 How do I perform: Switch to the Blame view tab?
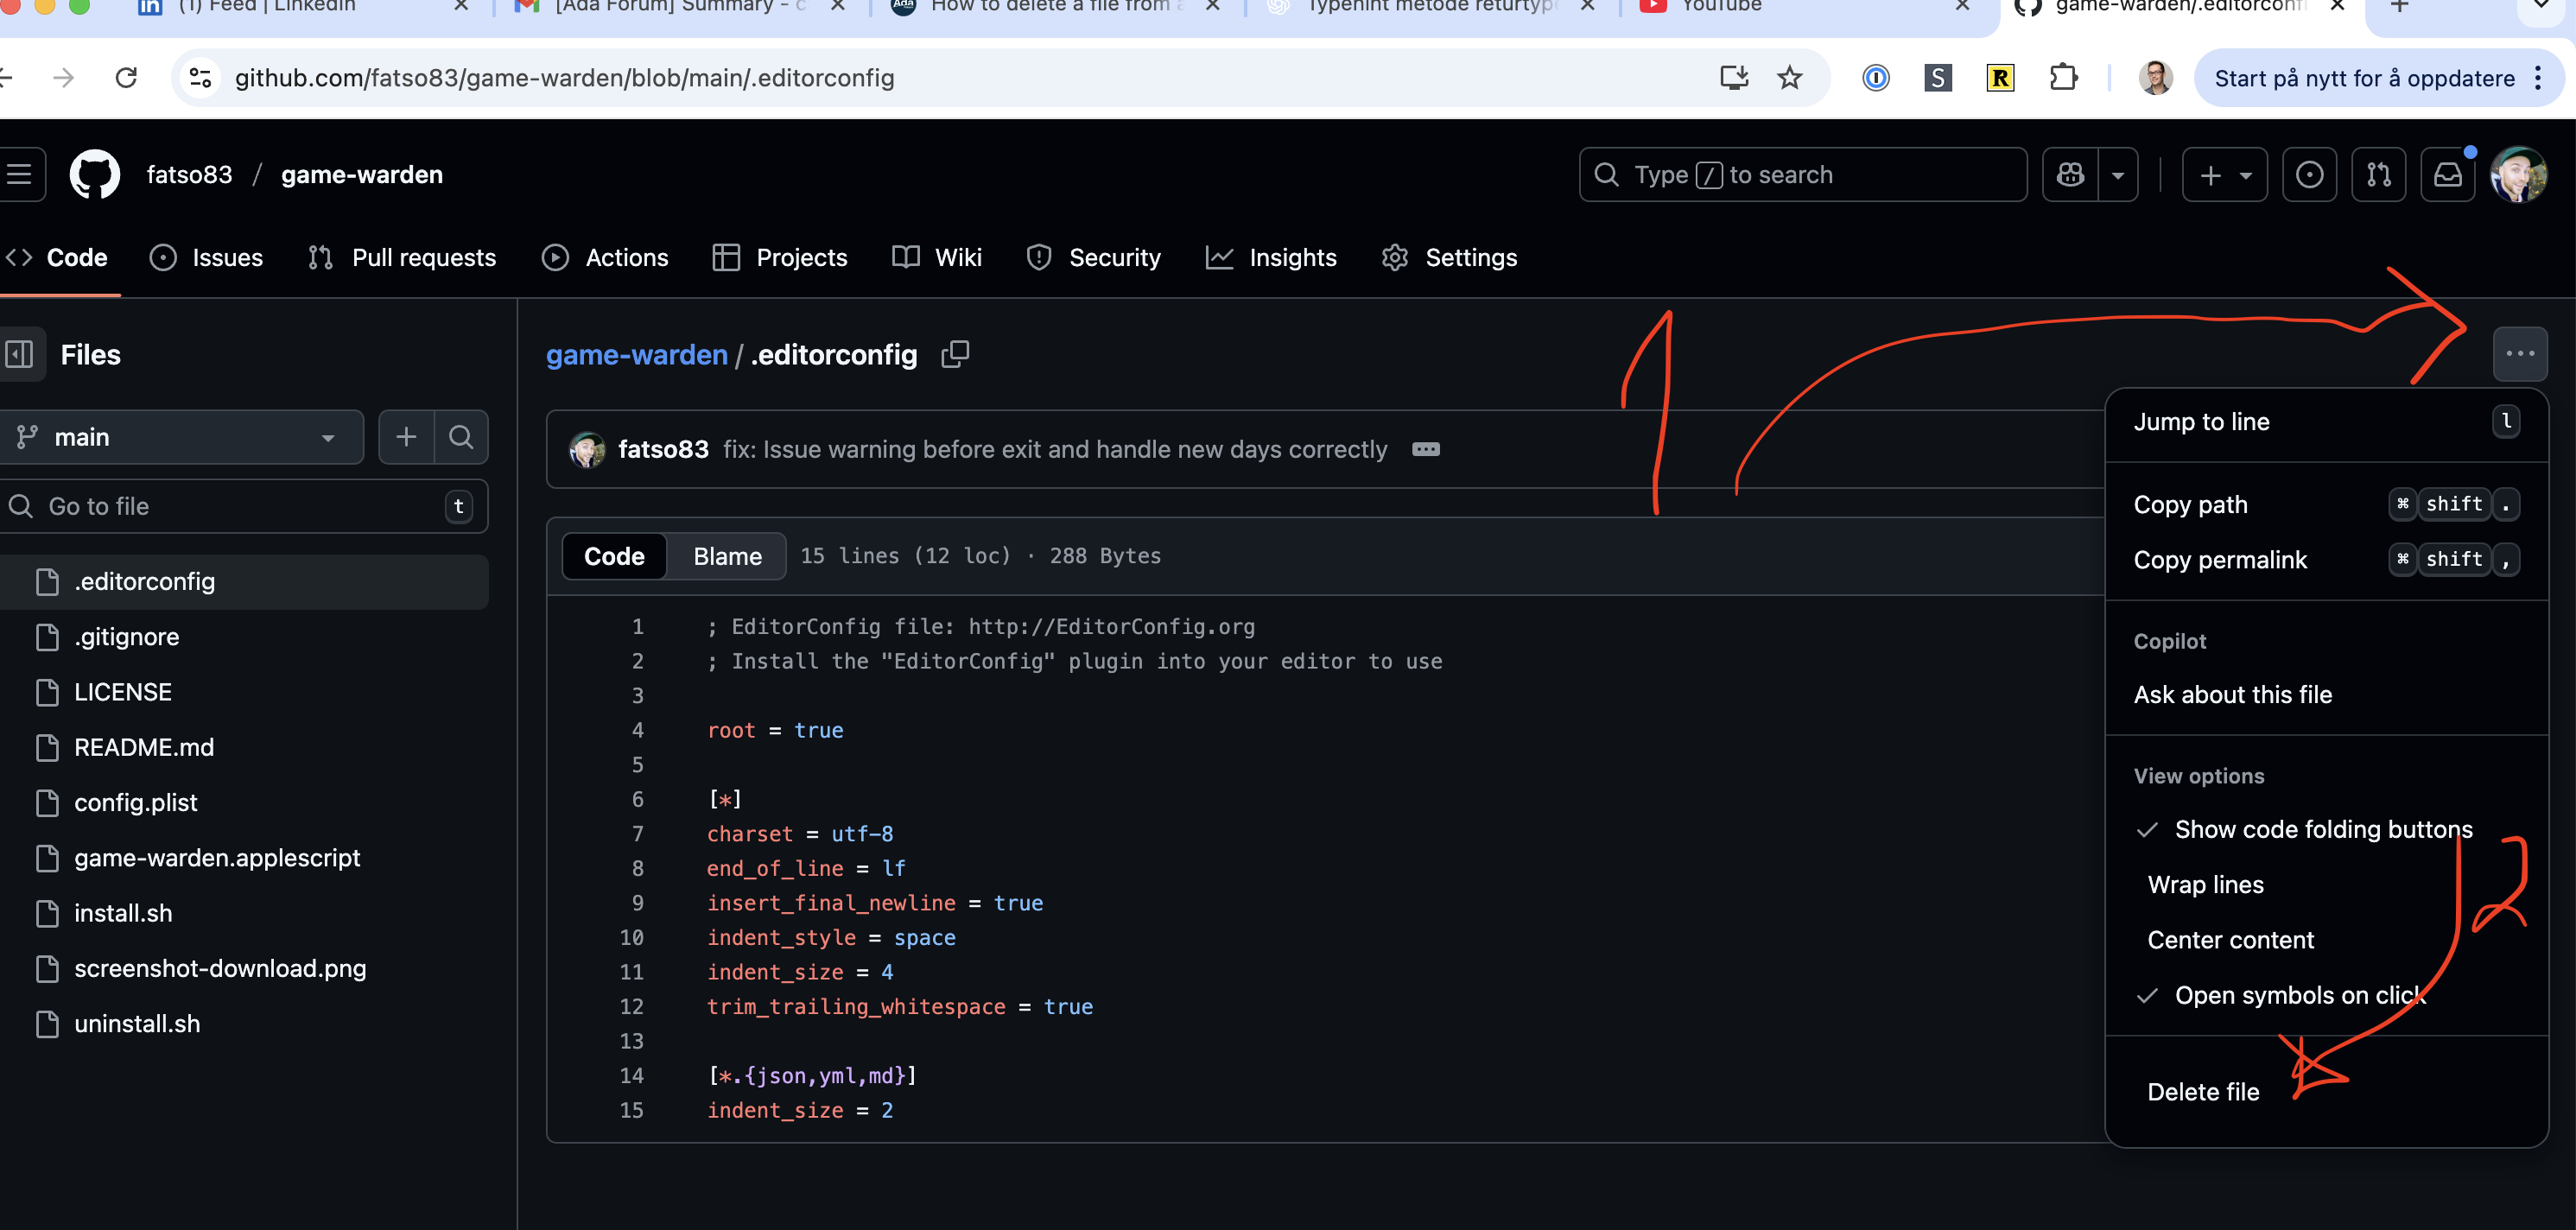click(727, 556)
